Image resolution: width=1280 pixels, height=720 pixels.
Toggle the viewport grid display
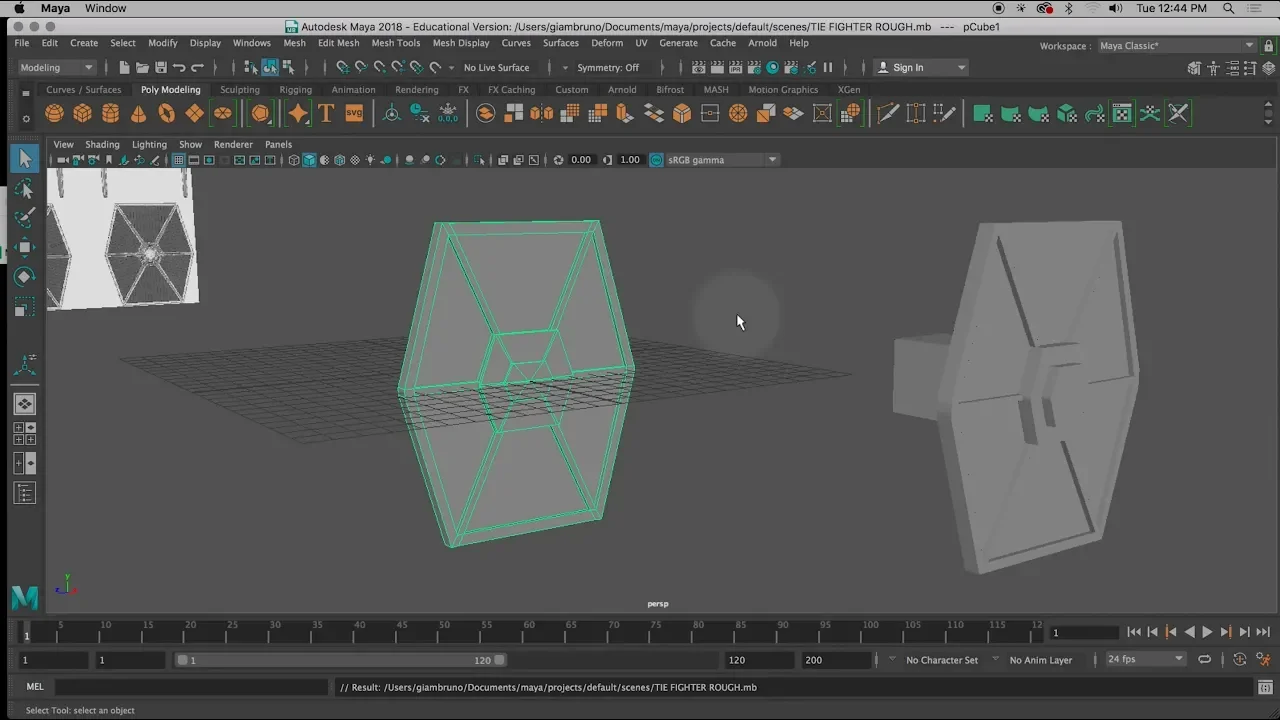179,160
